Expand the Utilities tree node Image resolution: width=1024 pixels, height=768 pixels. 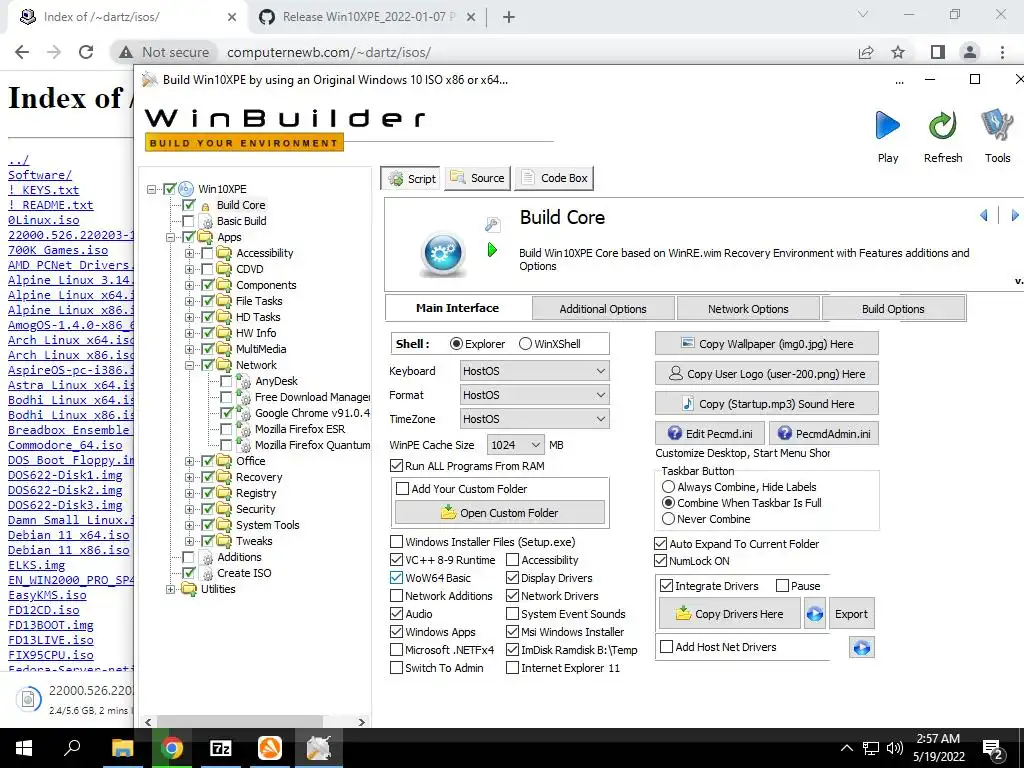click(x=170, y=589)
